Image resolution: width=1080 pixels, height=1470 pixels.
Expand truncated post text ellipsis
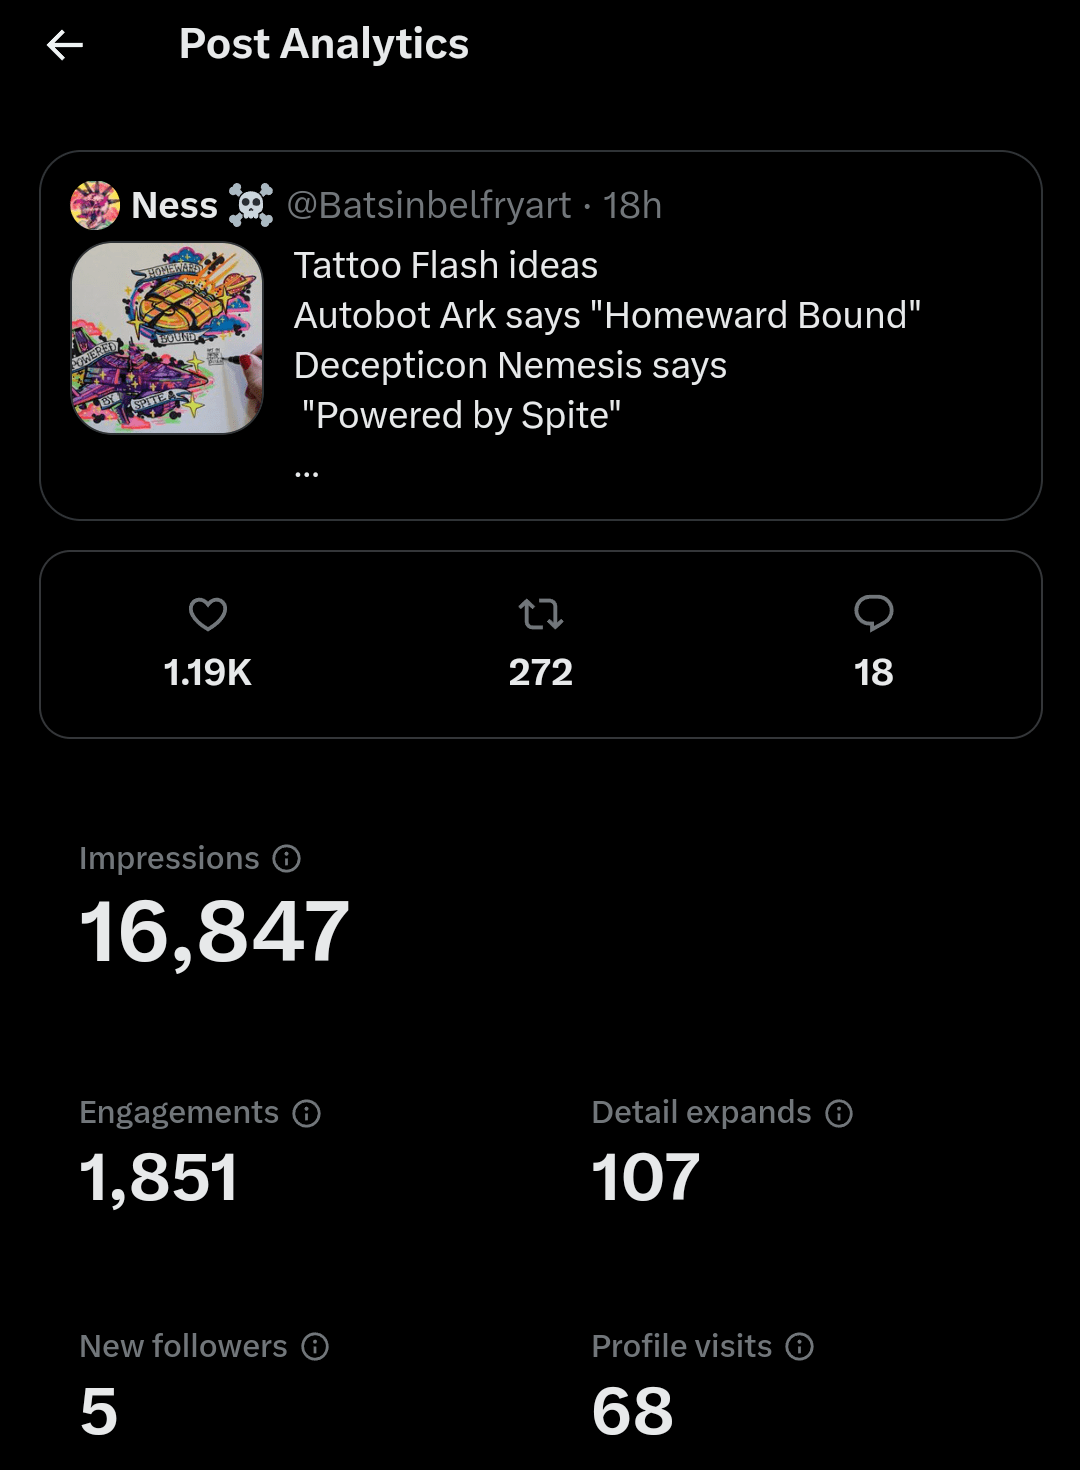[307, 469]
